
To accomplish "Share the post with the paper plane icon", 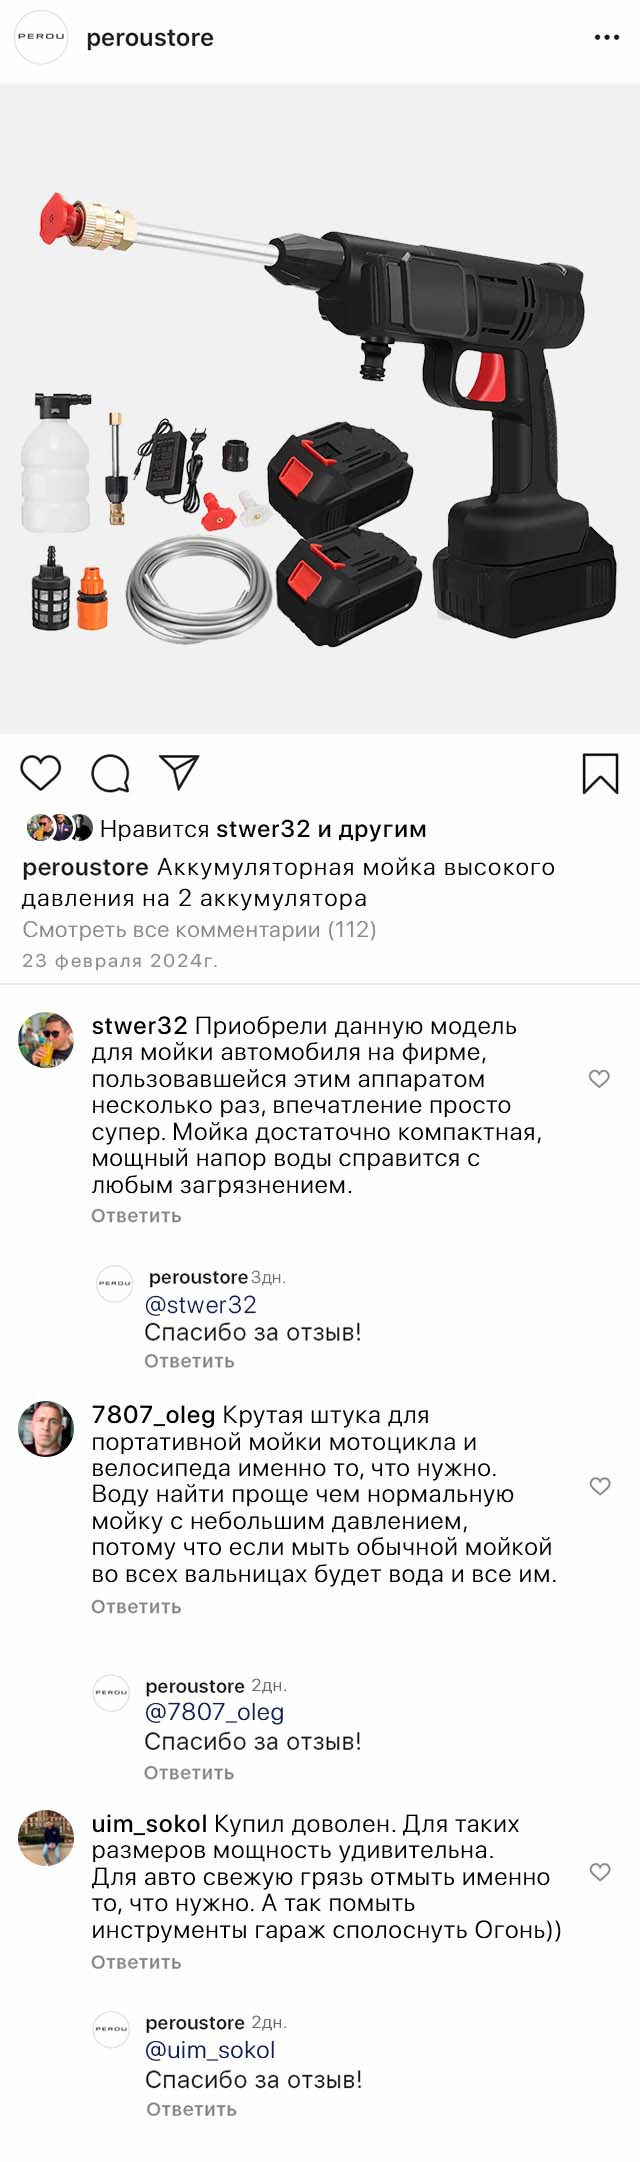I will pyautogui.click(x=179, y=772).
